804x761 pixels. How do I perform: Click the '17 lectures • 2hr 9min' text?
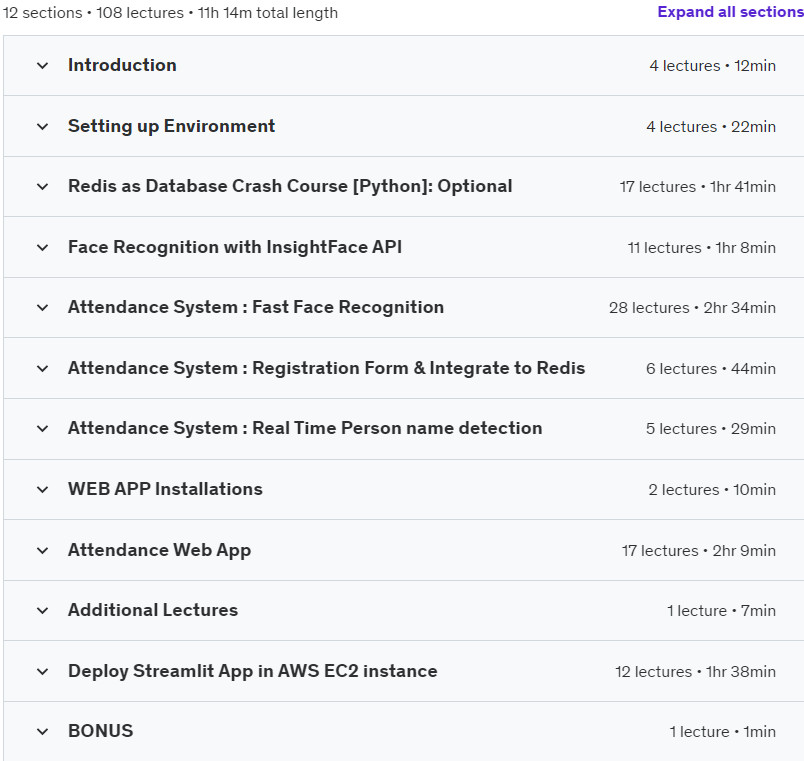698,551
